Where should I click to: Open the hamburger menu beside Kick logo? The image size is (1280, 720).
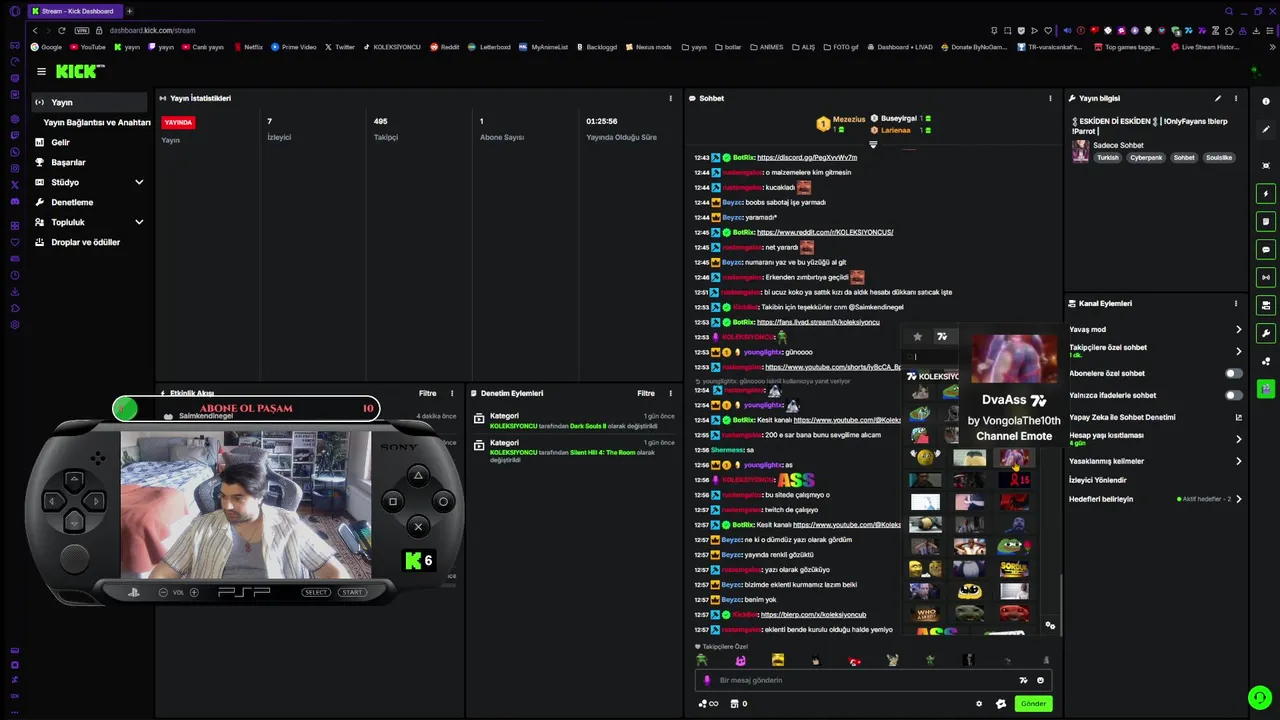pyautogui.click(x=41, y=71)
